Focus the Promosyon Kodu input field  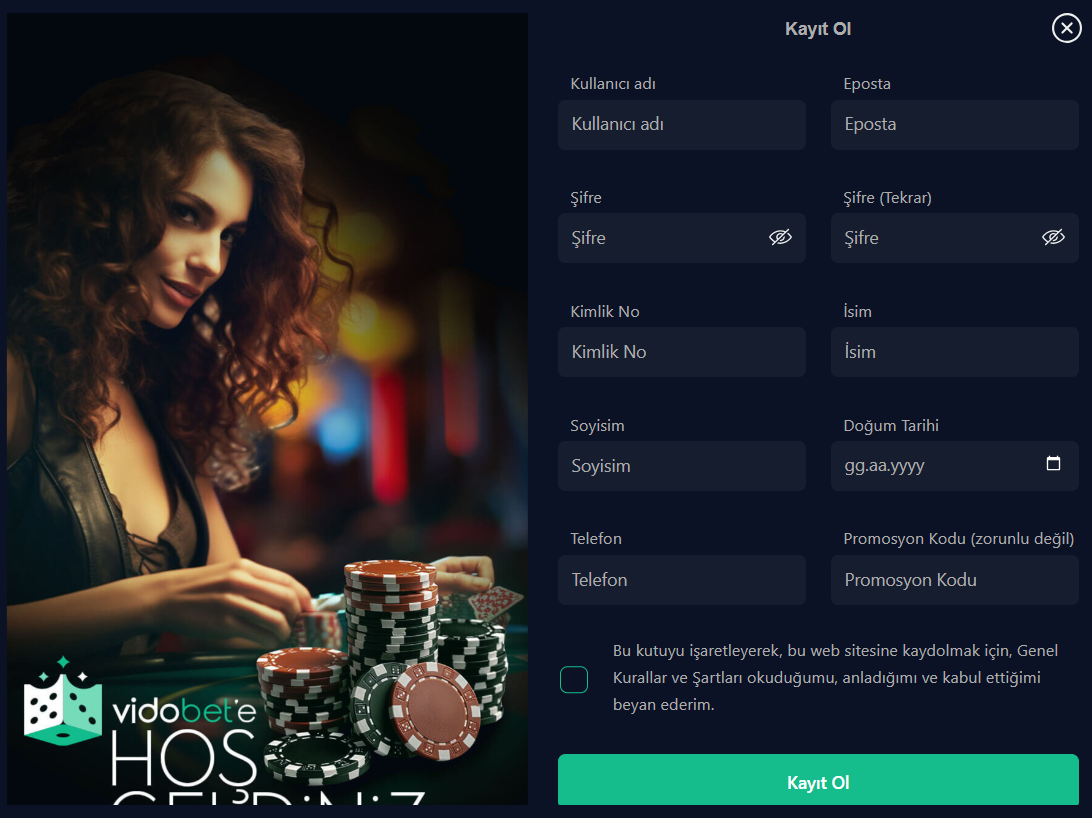(x=955, y=580)
